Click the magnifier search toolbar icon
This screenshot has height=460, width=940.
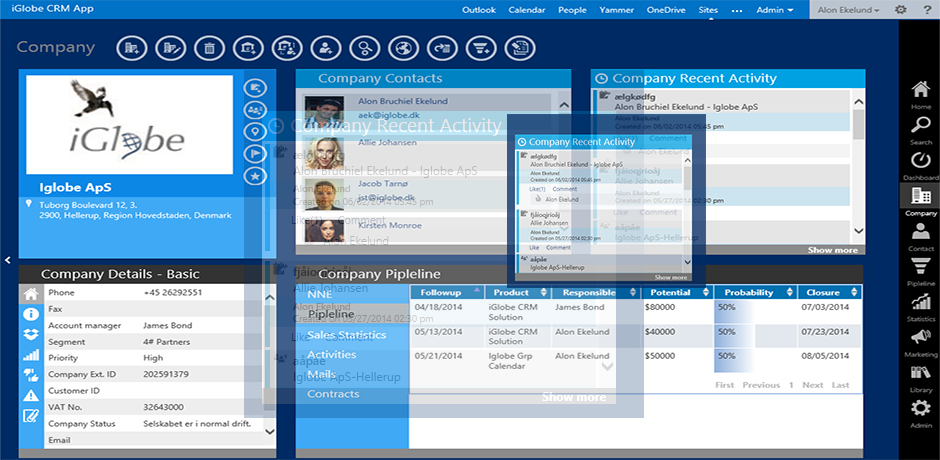pyautogui.click(x=364, y=48)
